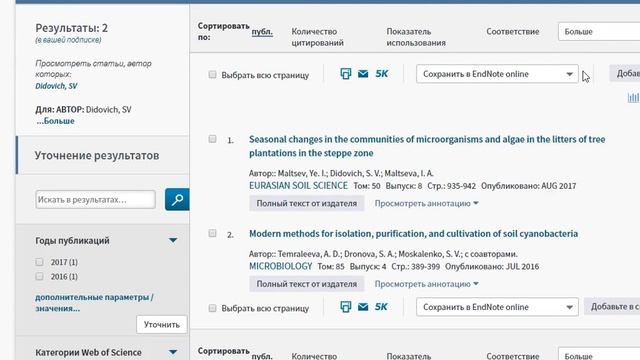Screen dimensions: 640x360
Task: Click the top email envelope icon
Action: pos(363,74)
